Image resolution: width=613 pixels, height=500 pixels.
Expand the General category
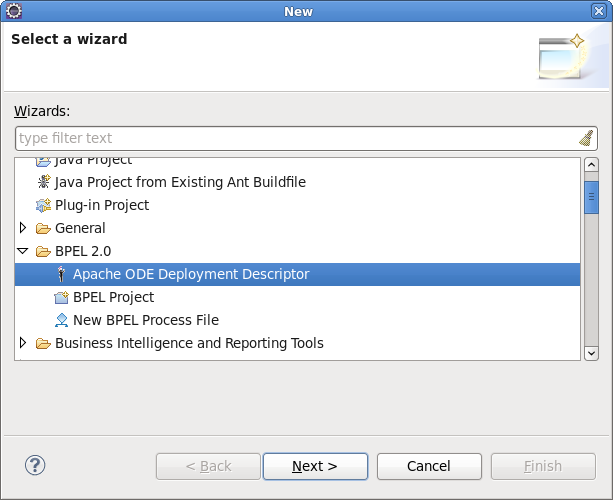point(24,228)
